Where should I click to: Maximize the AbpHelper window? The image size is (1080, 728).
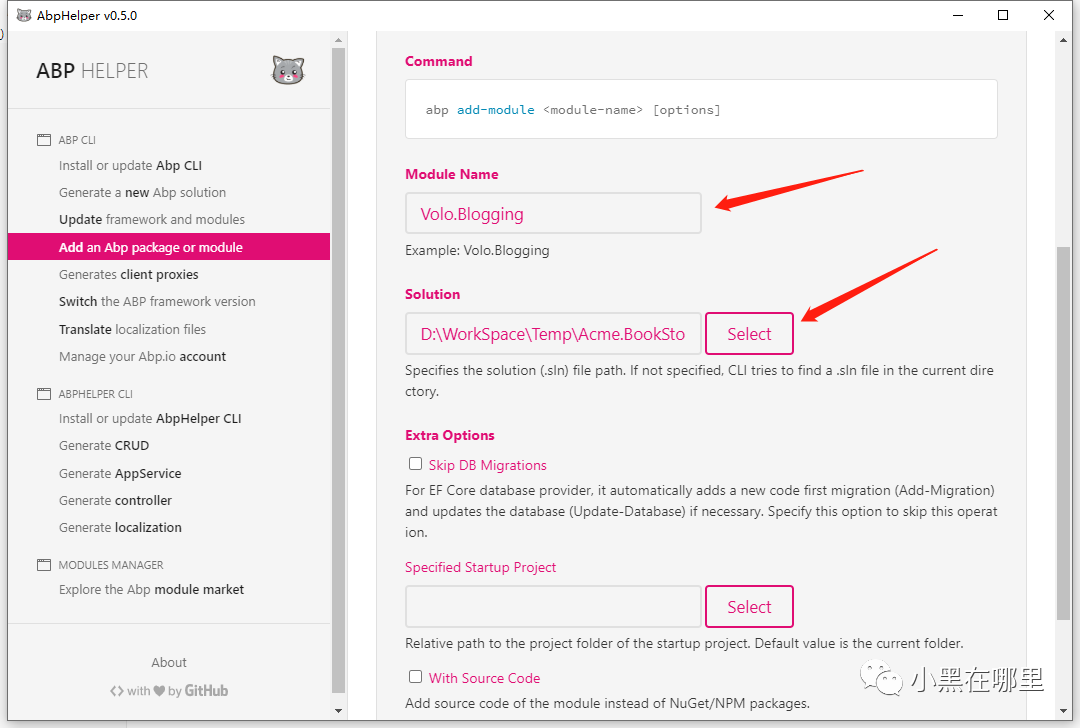(x=1003, y=15)
